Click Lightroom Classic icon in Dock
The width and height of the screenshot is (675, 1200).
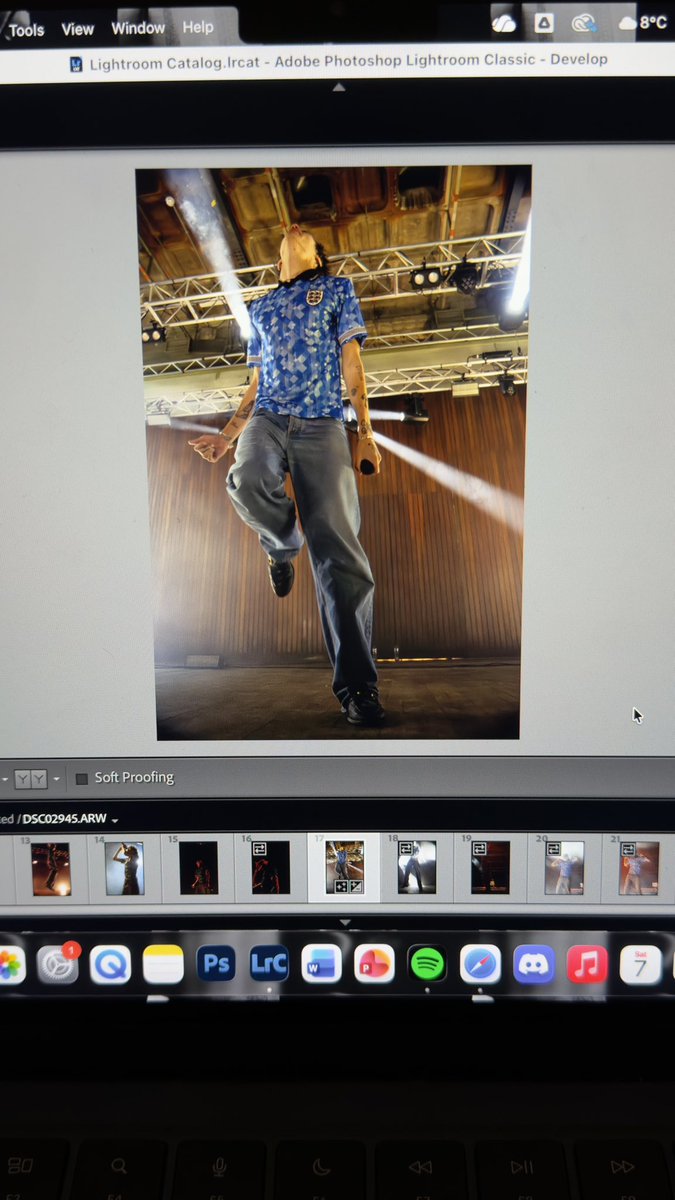269,964
